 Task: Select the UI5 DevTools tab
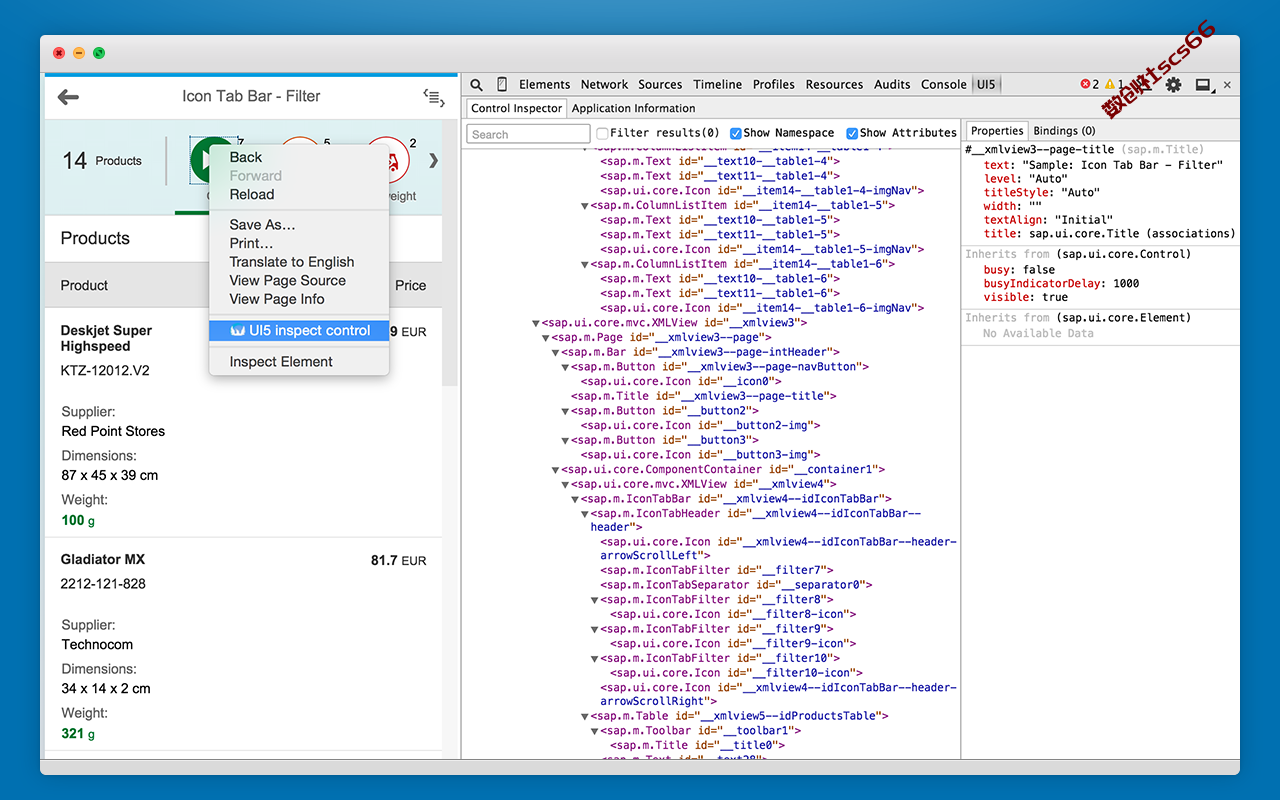pyautogui.click(x=986, y=85)
